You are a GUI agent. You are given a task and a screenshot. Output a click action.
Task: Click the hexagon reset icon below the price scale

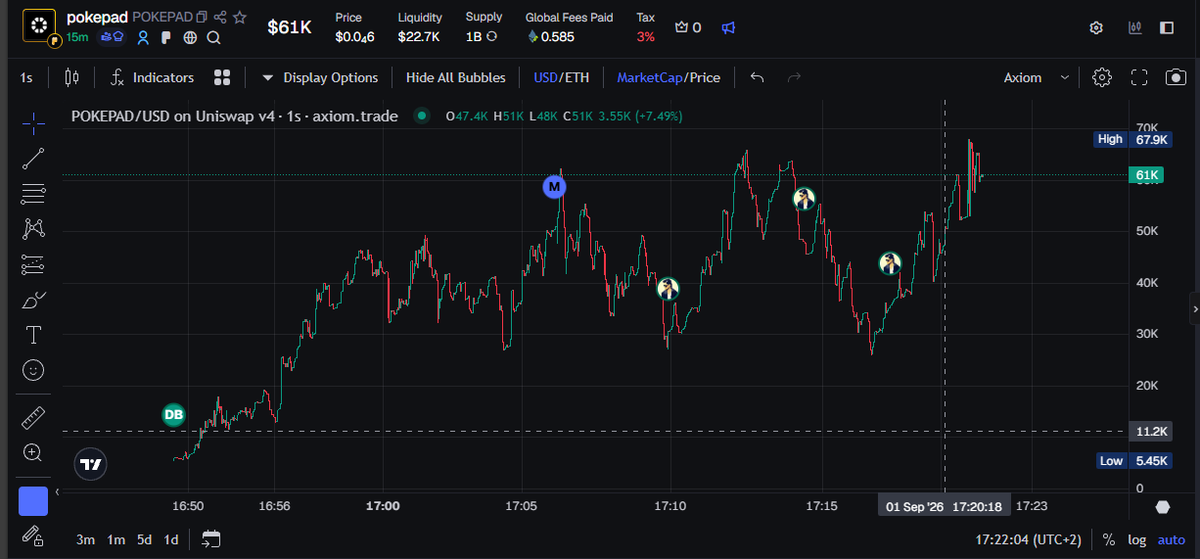pyautogui.click(x=1162, y=508)
